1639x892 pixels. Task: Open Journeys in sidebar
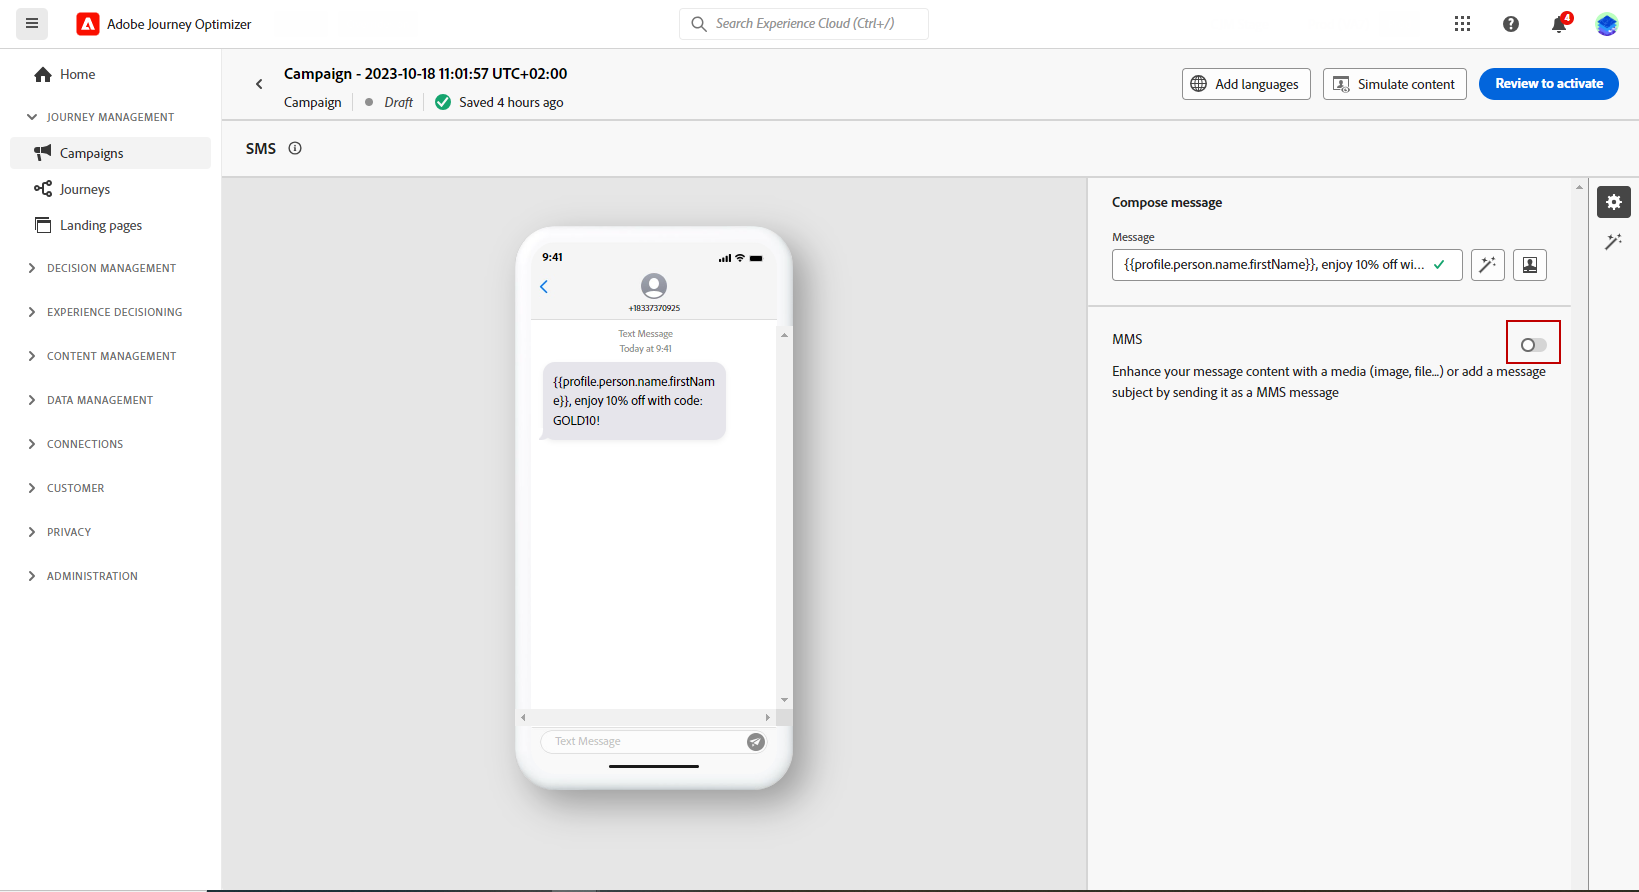pyautogui.click(x=110, y=189)
